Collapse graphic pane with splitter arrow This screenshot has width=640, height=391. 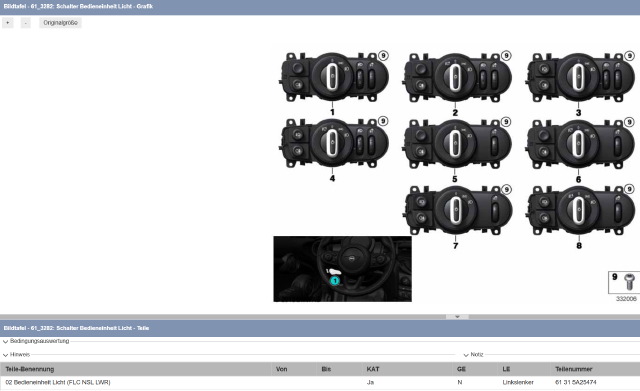(x=457, y=316)
